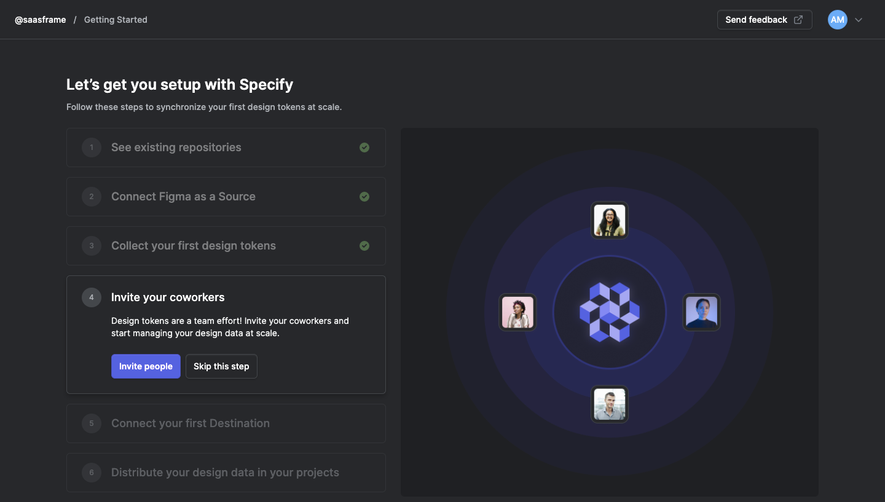Expand Distribute your design data step
885x502 pixels.
[226, 472]
